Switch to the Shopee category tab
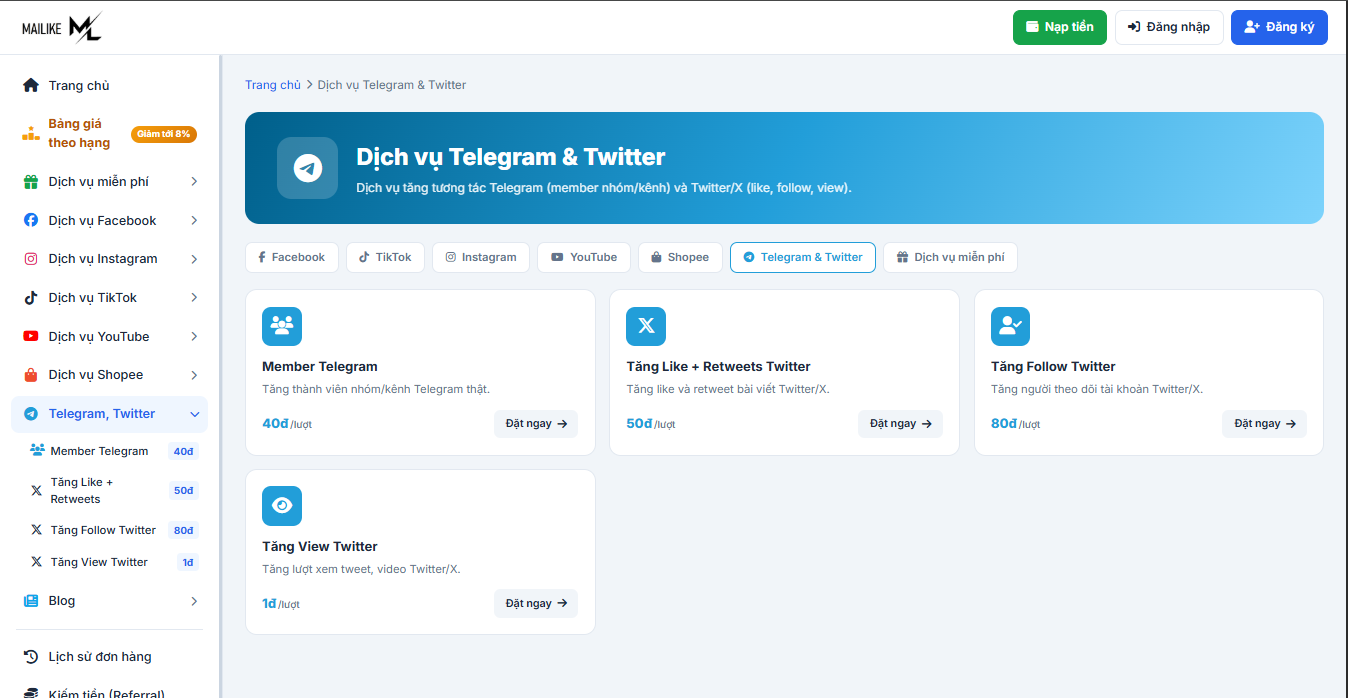 (x=680, y=257)
